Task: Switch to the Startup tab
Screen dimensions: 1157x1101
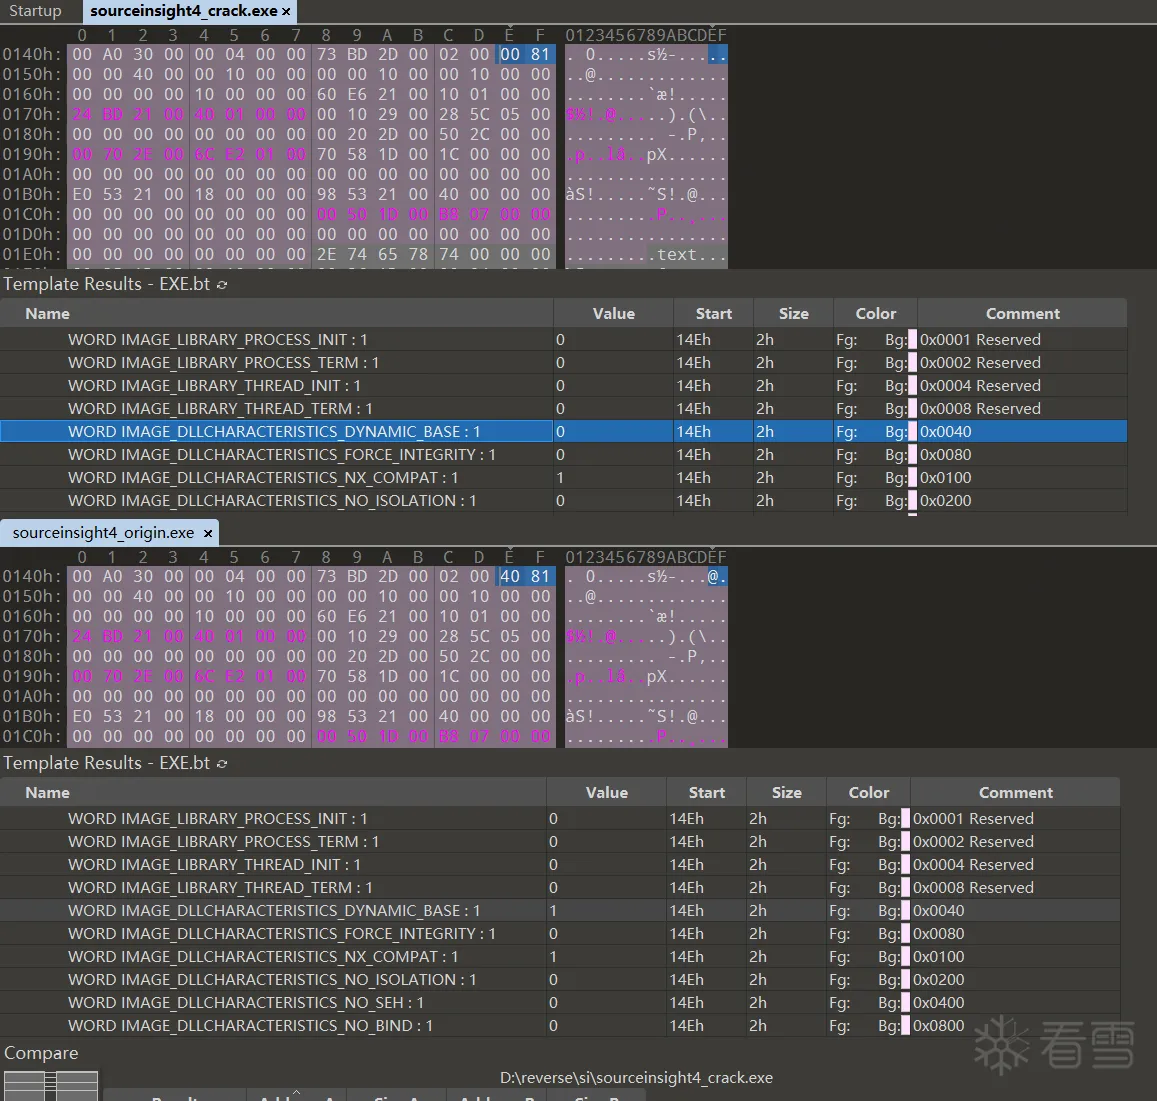Action: (x=35, y=11)
